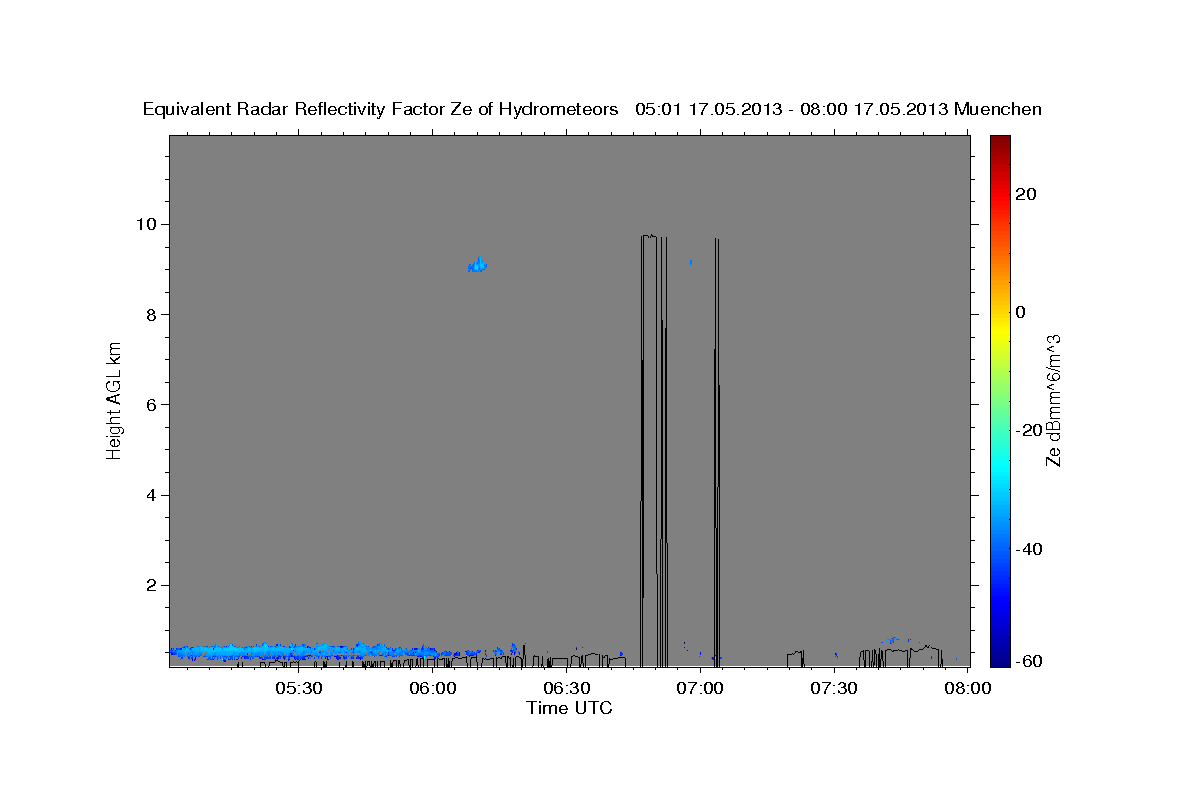Image resolution: width=1200 pixels, height=800 pixels.
Task: Click the colorbar label 'Ze dBmm^6/m^3'
Action: 1053,400
